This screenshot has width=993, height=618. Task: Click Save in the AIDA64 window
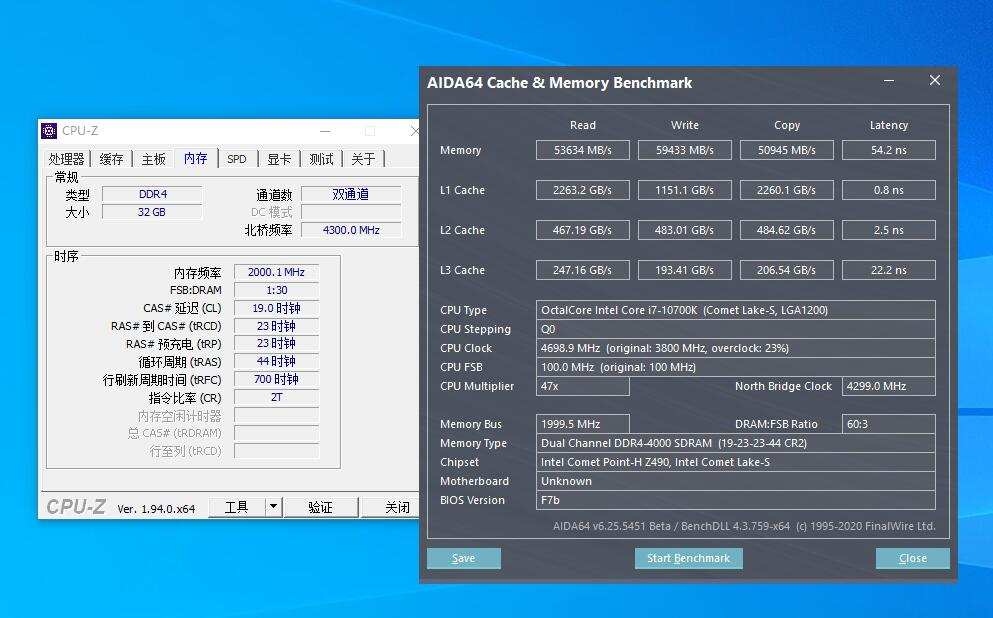(x=463, y=558)
